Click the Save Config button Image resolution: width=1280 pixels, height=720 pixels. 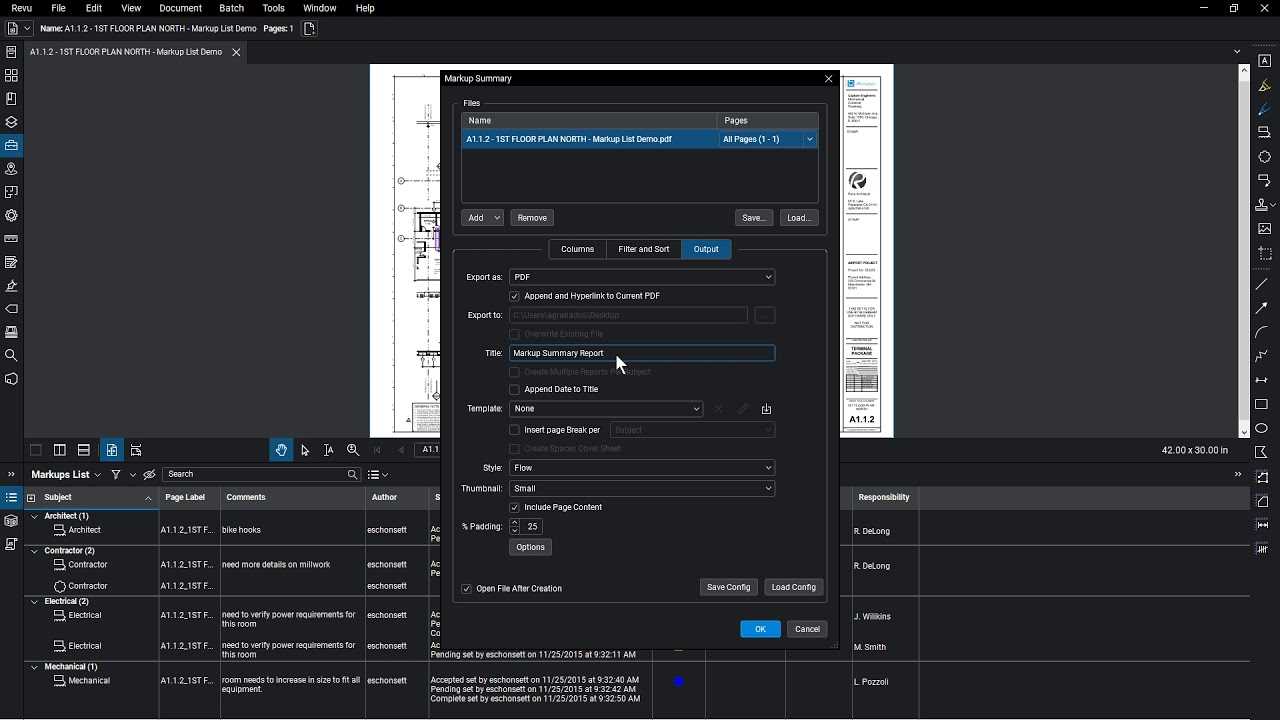(728, 588)
